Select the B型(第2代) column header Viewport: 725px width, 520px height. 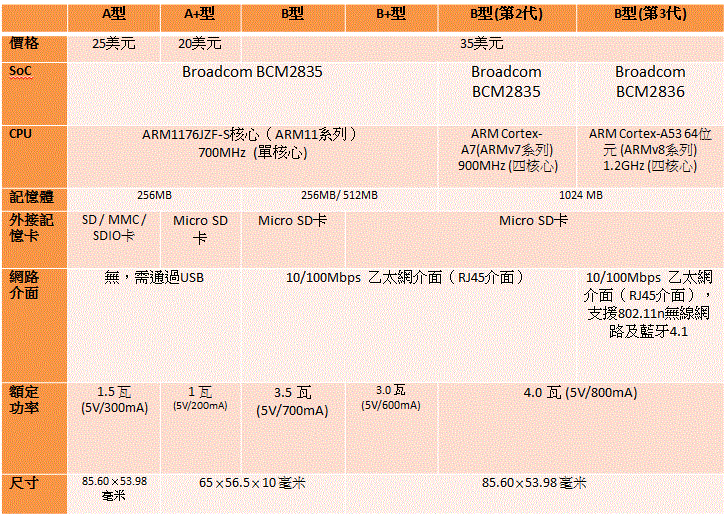pyautogui.click(x=507, y=18)
